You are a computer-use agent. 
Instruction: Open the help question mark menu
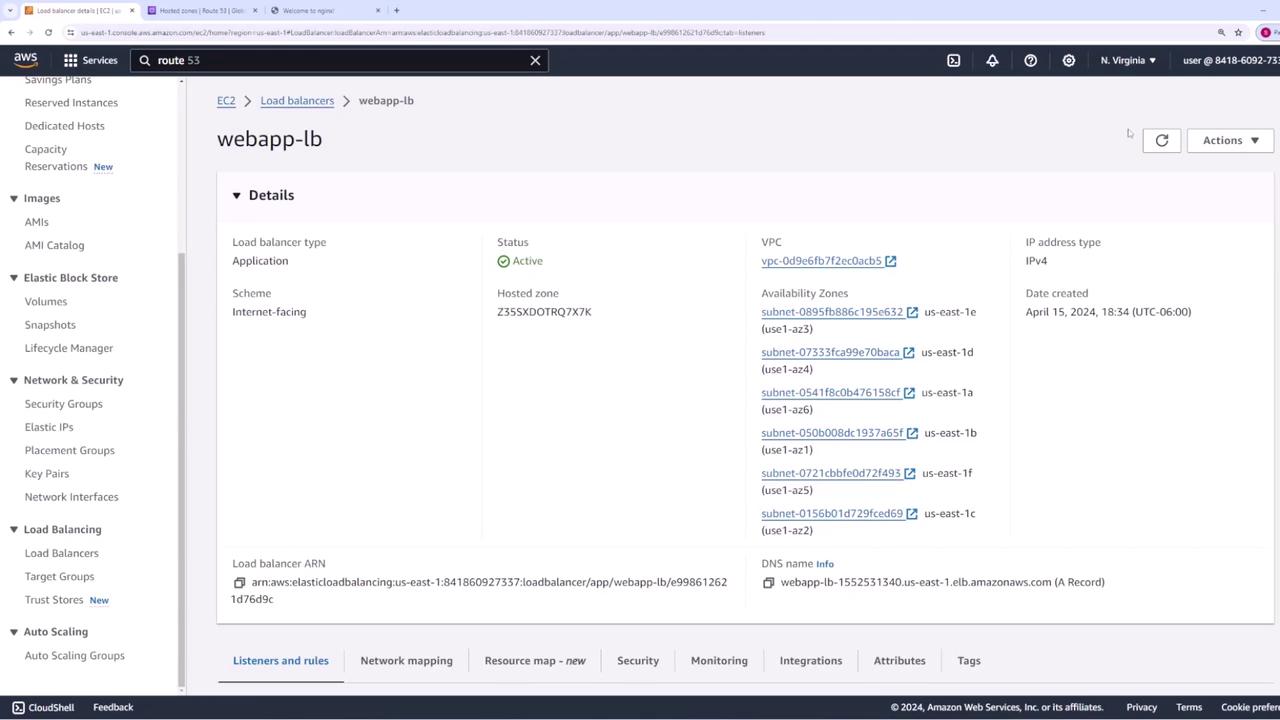1030,60
